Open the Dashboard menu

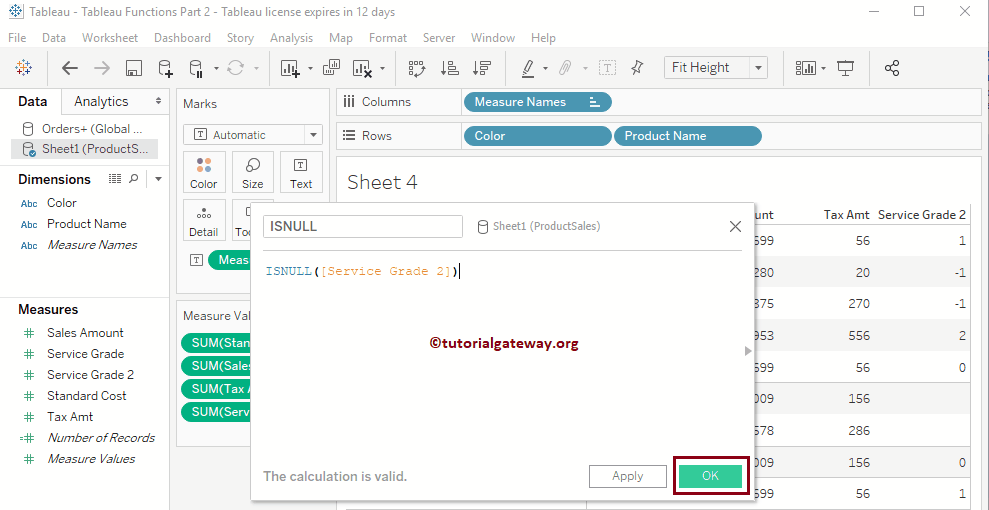[x=182, y=38]
